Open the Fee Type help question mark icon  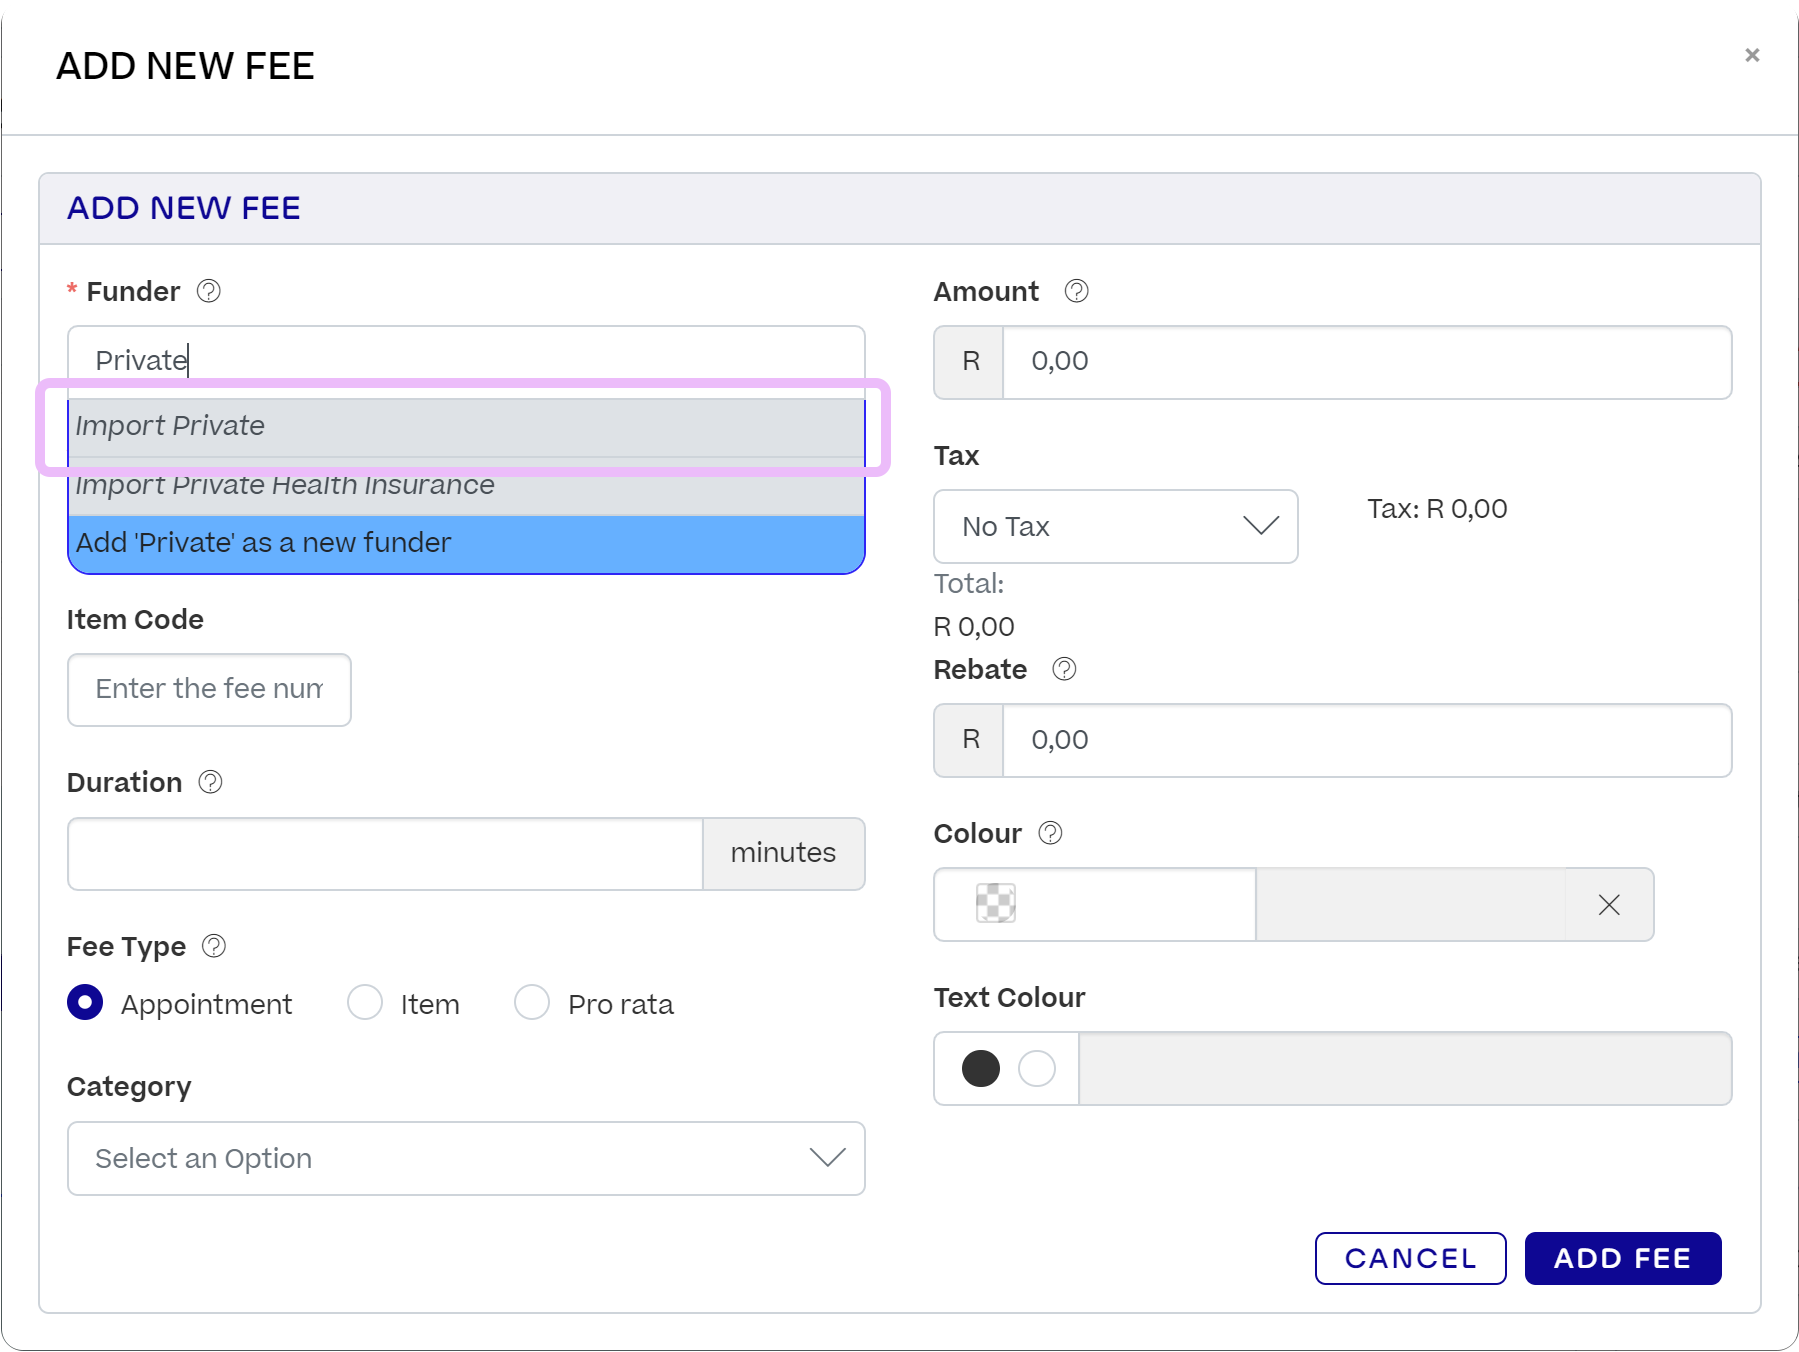click(214, 946)
